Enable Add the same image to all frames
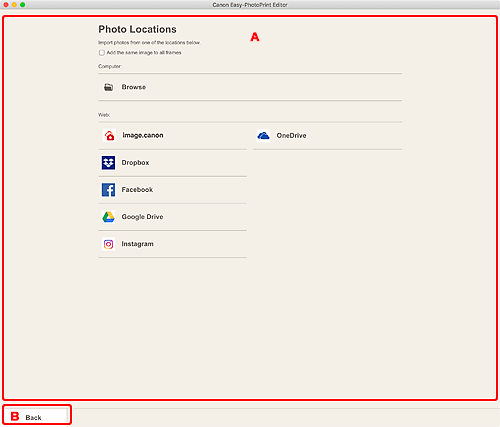The image size is (500, 427). pyautogui.click(x=102, y=53)
